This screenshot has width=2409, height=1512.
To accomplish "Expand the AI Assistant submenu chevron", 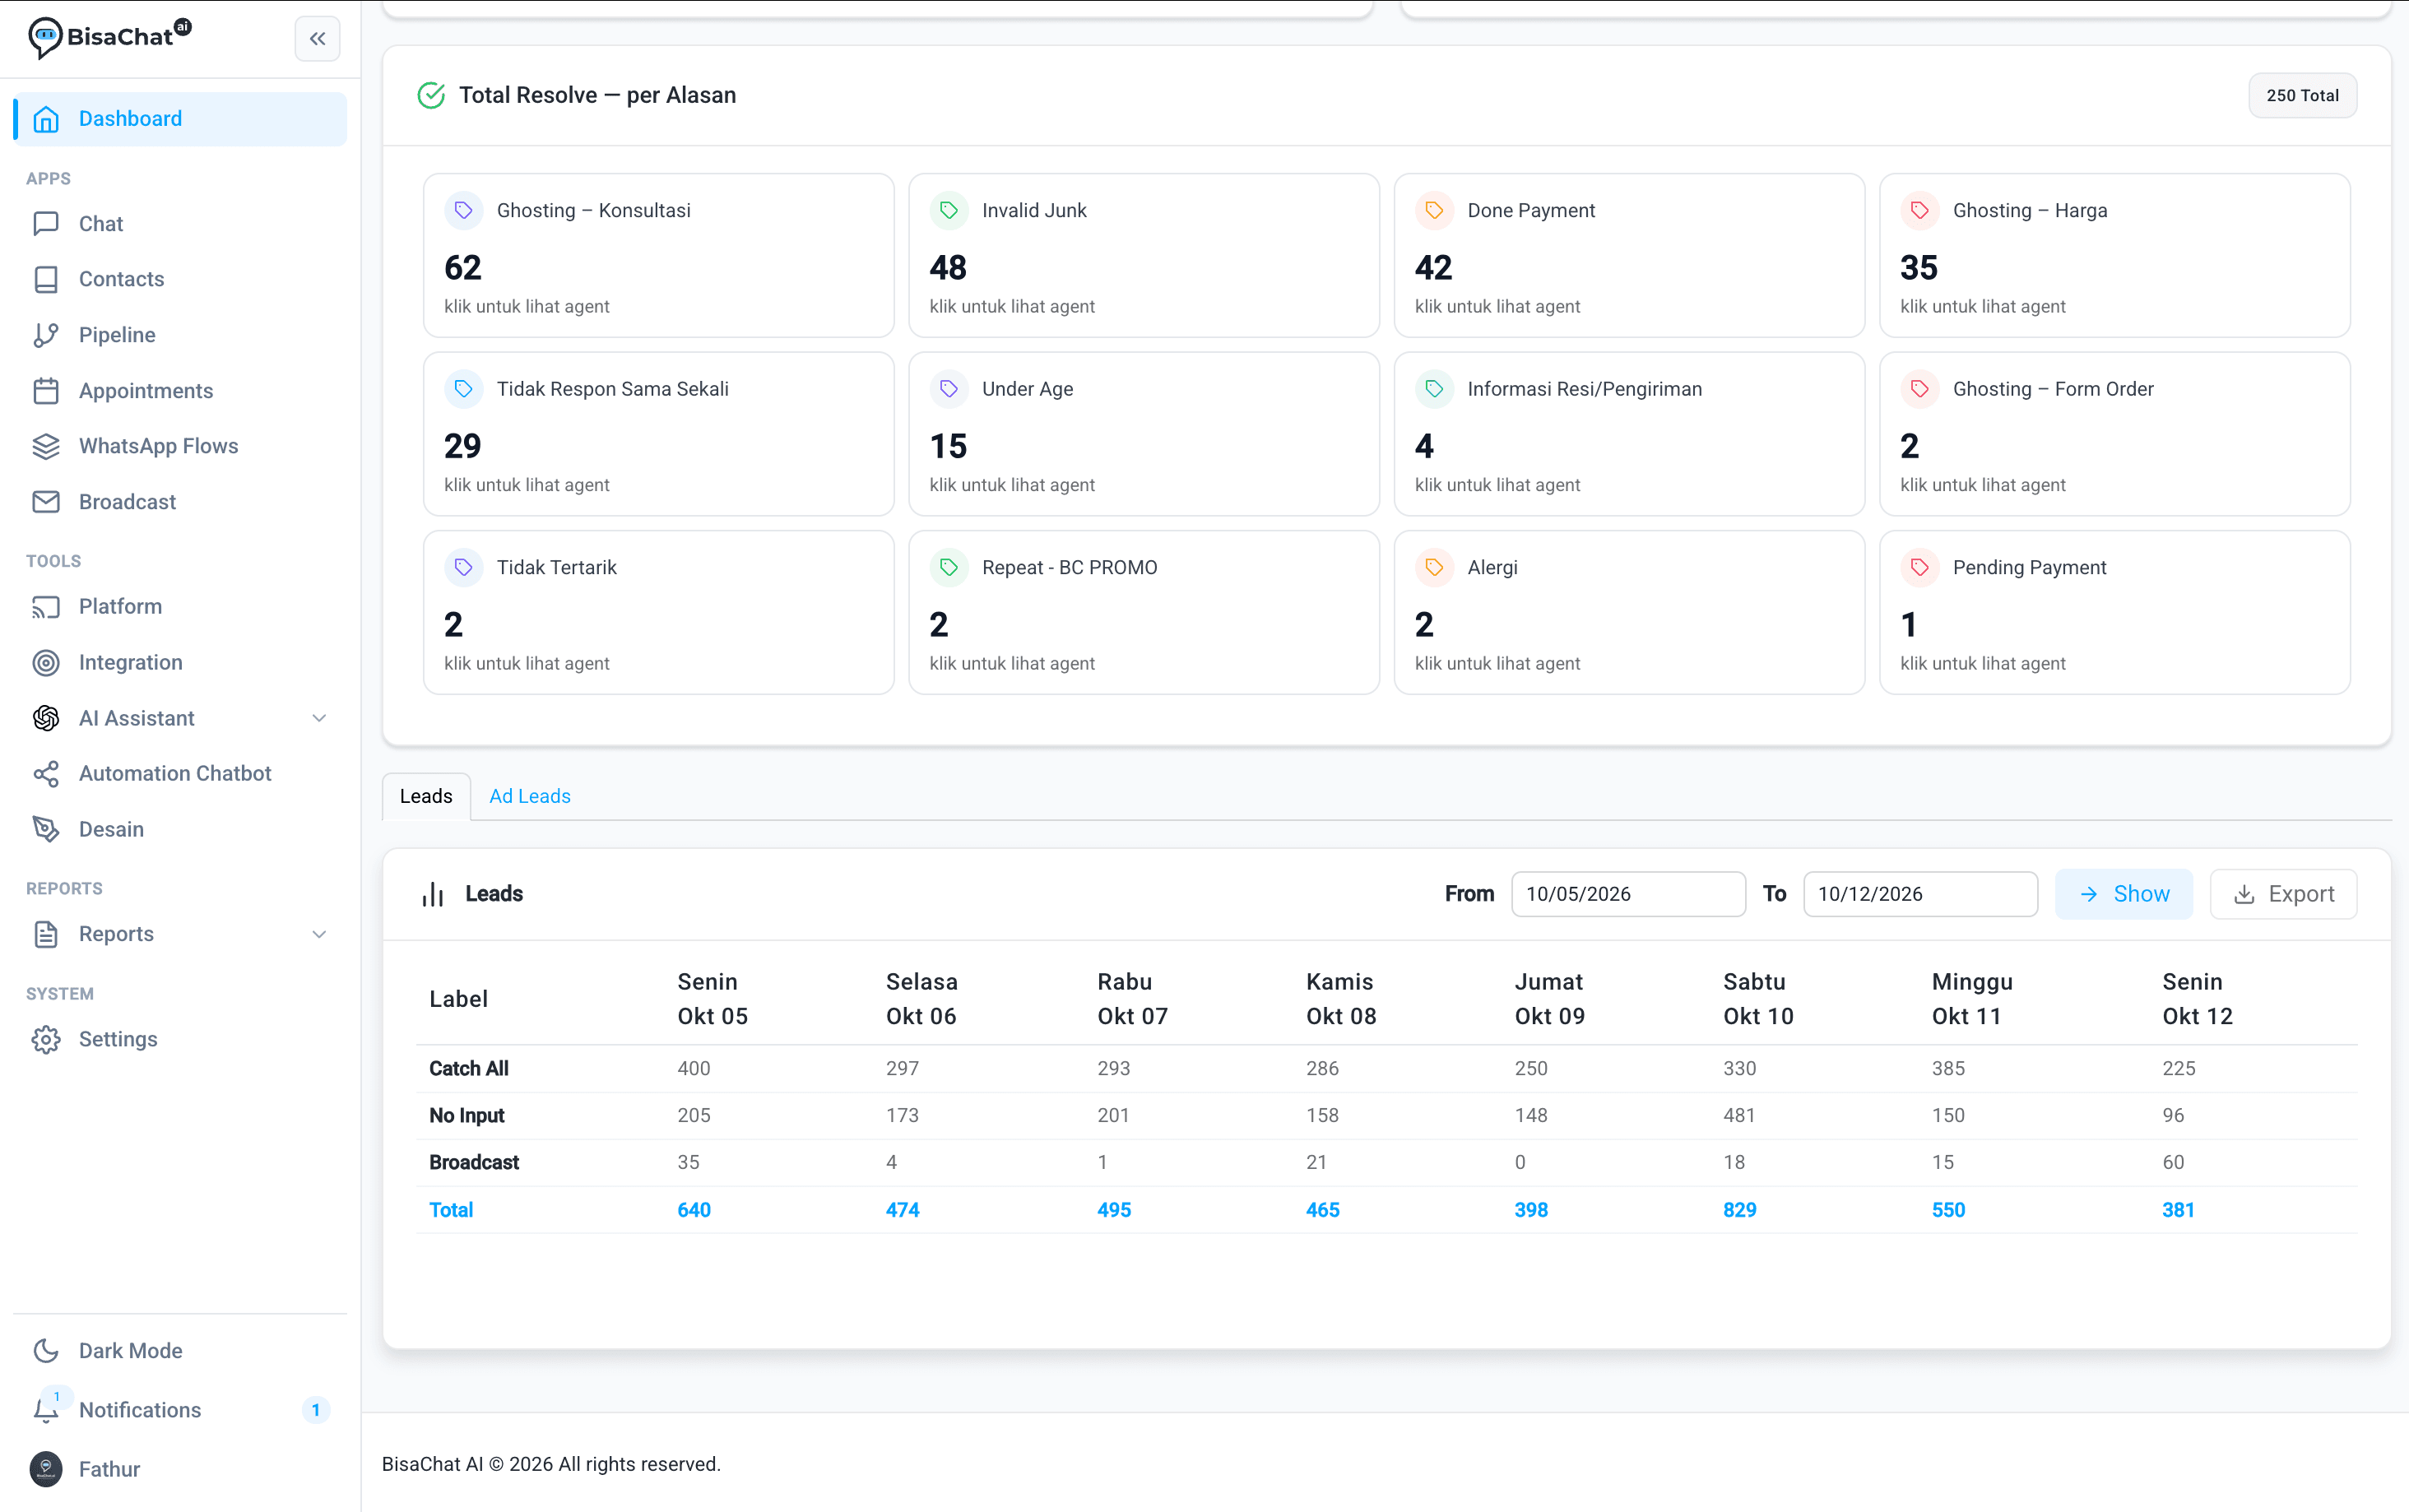I will click(319, 718).
